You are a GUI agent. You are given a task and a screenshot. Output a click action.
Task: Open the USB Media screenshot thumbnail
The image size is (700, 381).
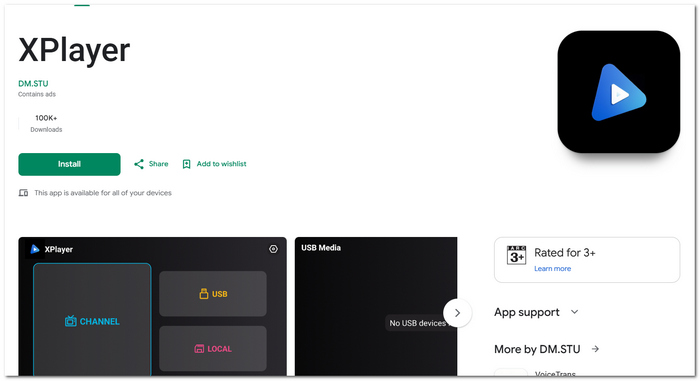click(376, 306)
